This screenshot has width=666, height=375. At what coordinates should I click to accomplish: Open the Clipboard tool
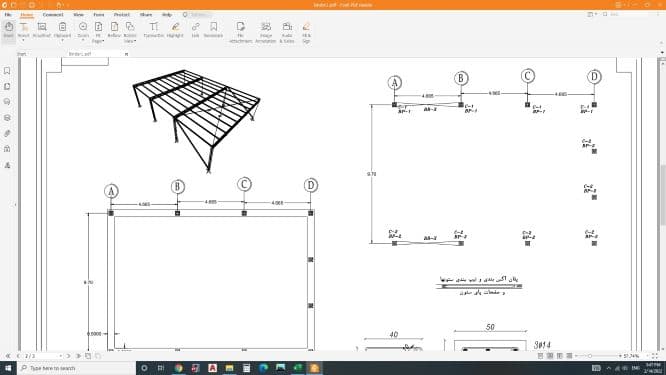[x=62, y=30]
